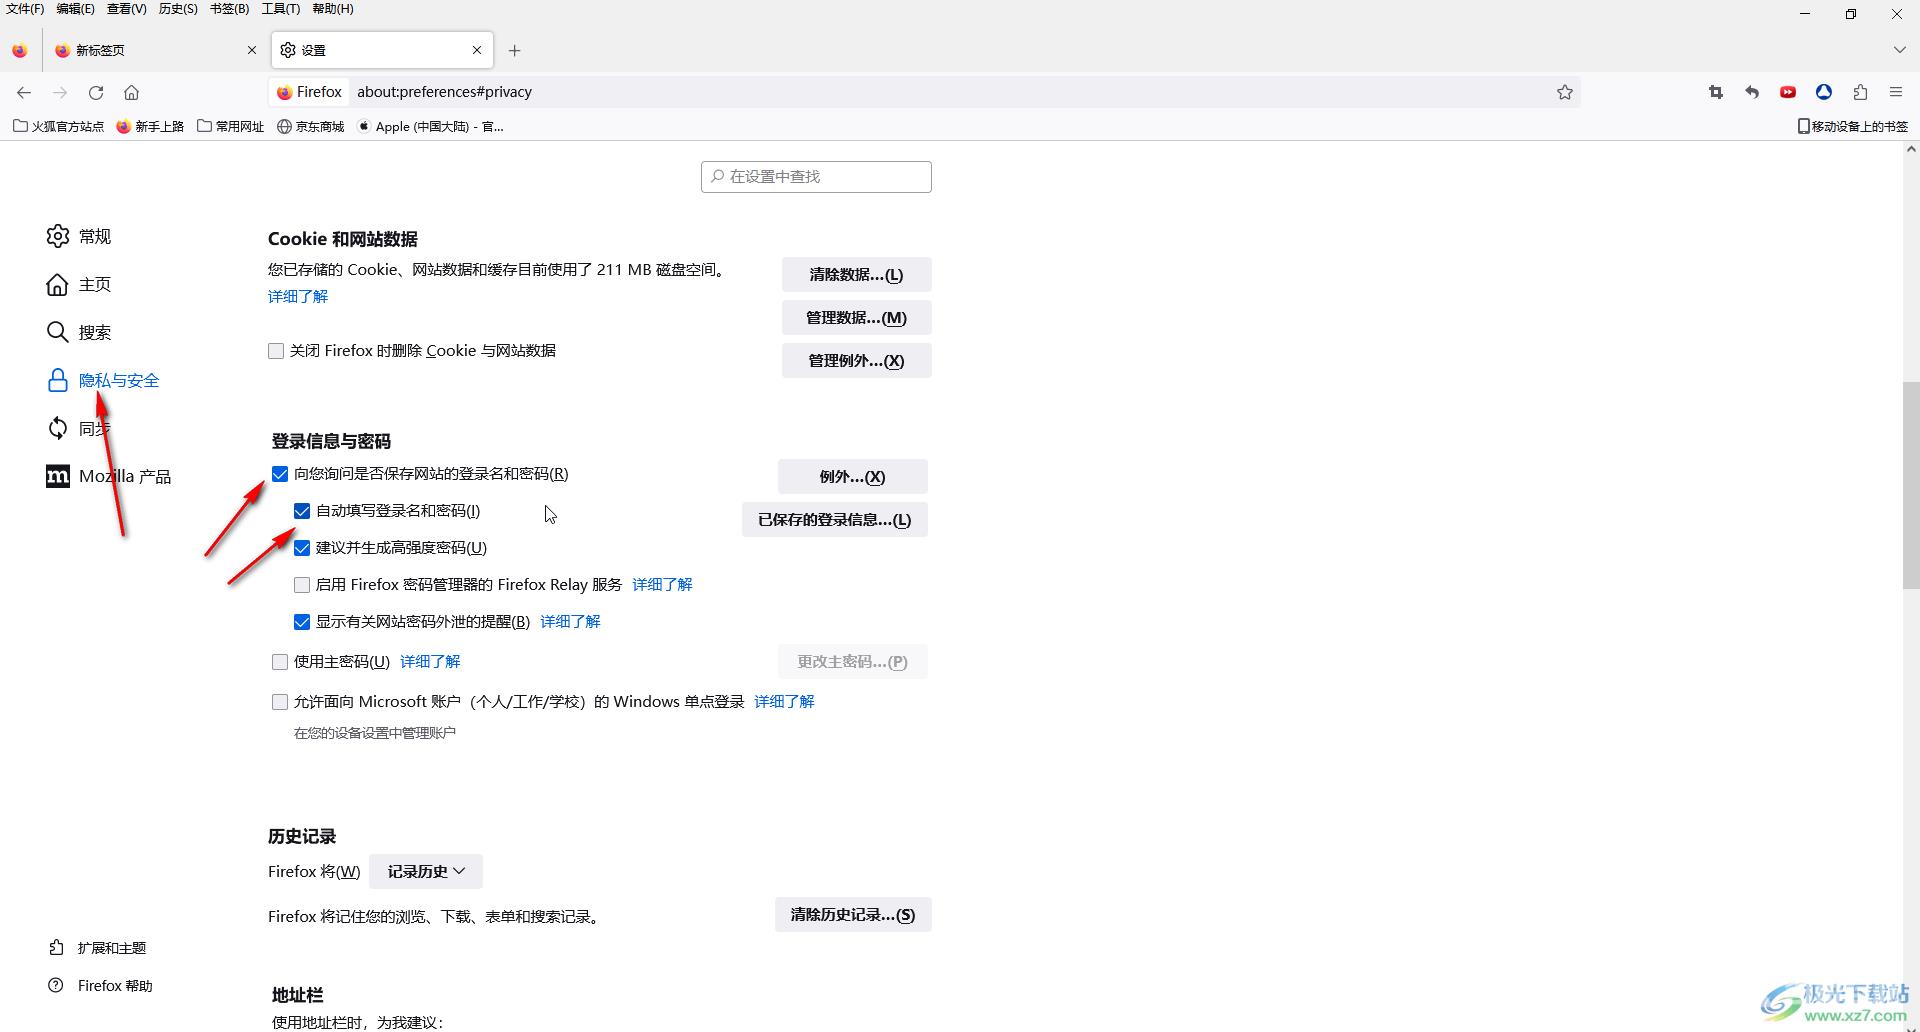
Task: Open 火狐官方站点 bookmark folder
Action: [58, 126]
